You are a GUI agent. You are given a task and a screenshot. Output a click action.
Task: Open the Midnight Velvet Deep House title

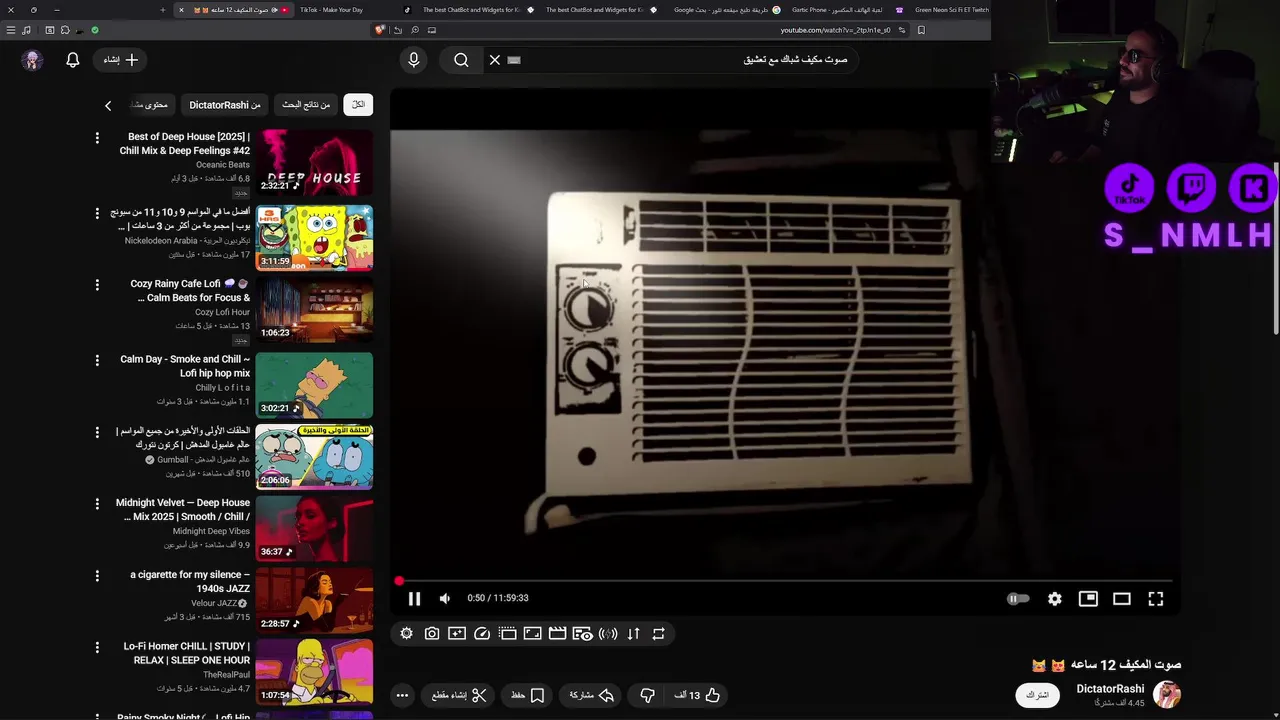[x=183, y=510]
